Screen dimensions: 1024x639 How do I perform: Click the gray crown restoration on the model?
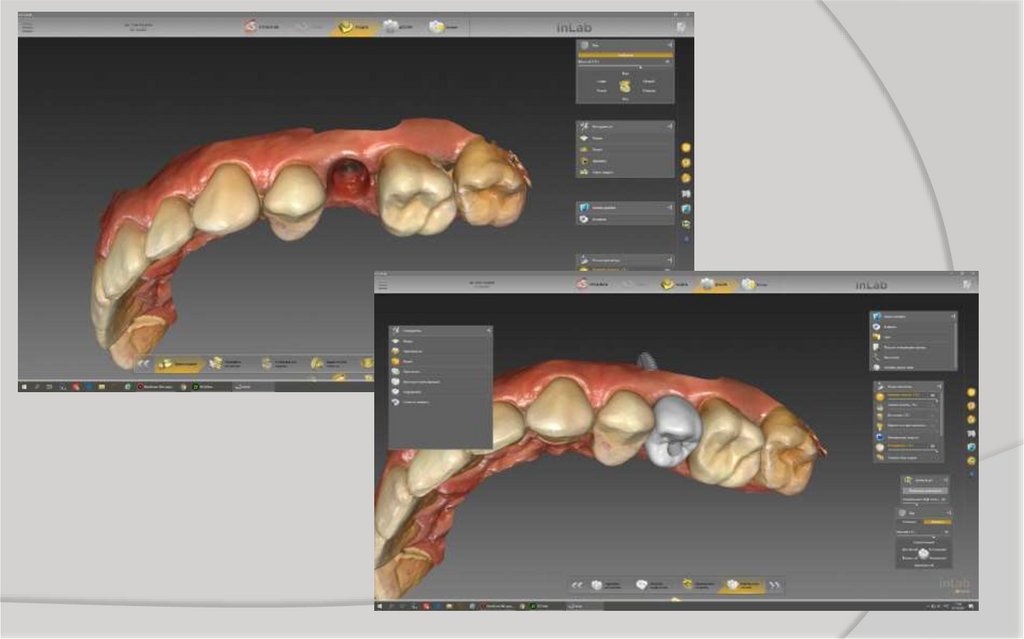[x=671, y=431]
